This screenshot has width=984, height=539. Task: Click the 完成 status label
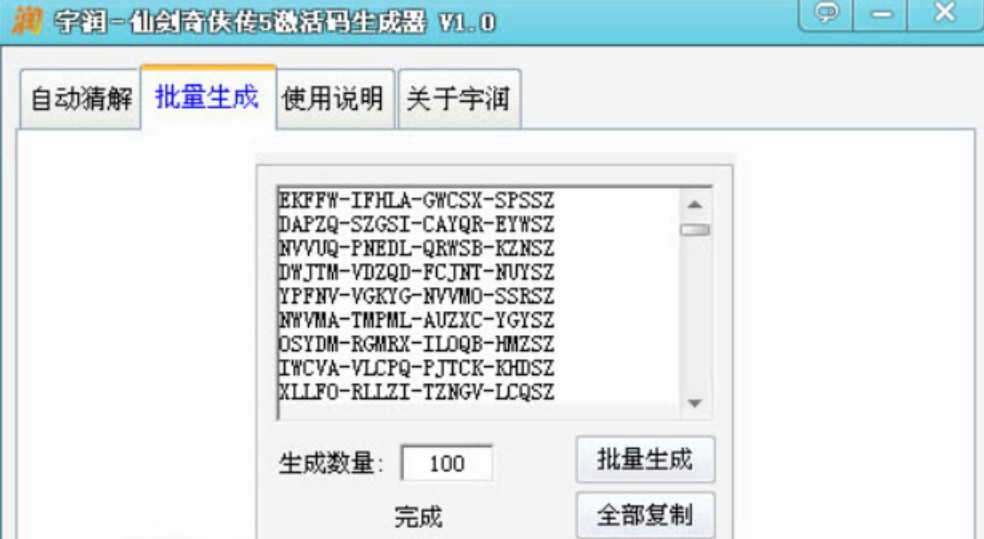tap(418, 517)
